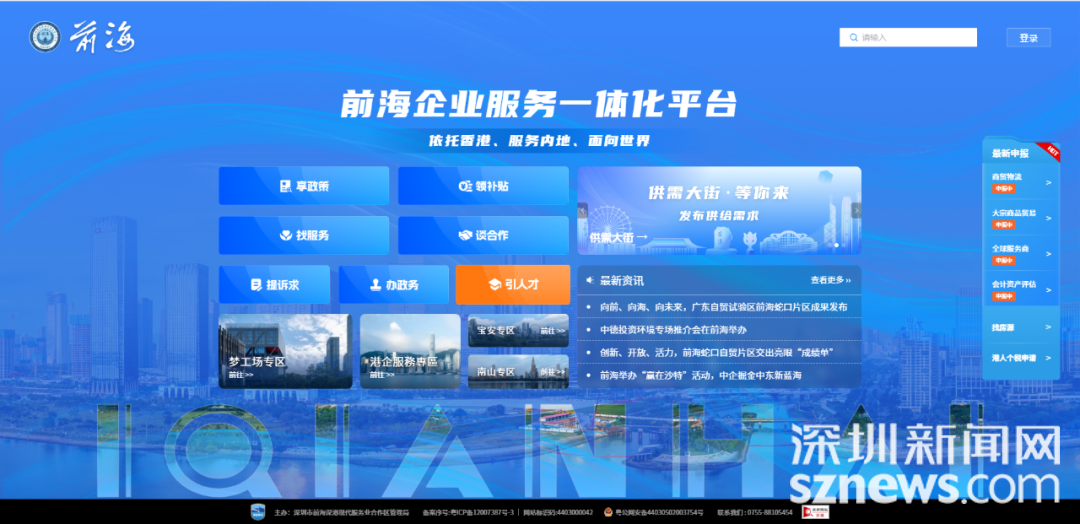Click 查看更多 link in 最新资讯
Image resolution: width=1080 pixels, height=524 pixels.
click(x=830, y=281)
